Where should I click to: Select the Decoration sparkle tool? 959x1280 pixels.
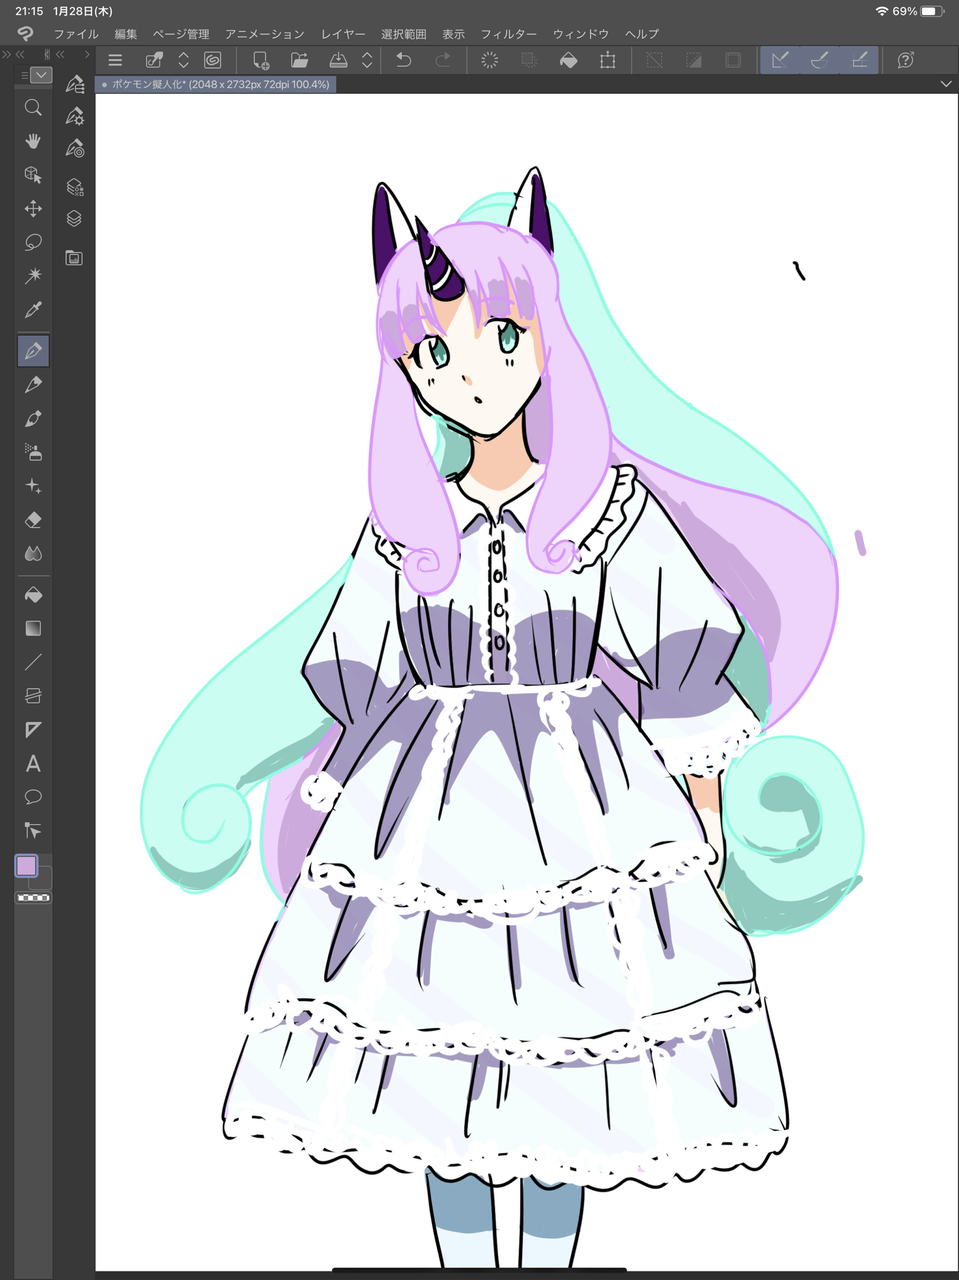click(x=33, y=486)
